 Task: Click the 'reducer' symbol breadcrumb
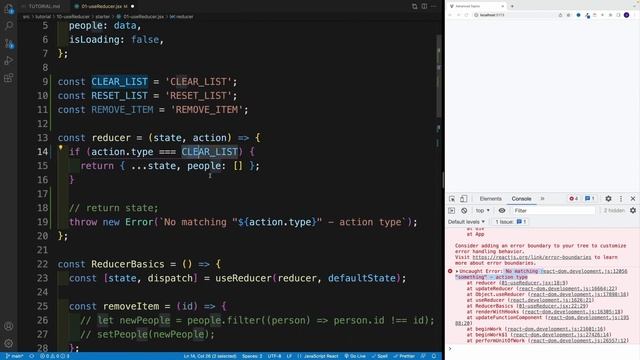tap(181, 17)
